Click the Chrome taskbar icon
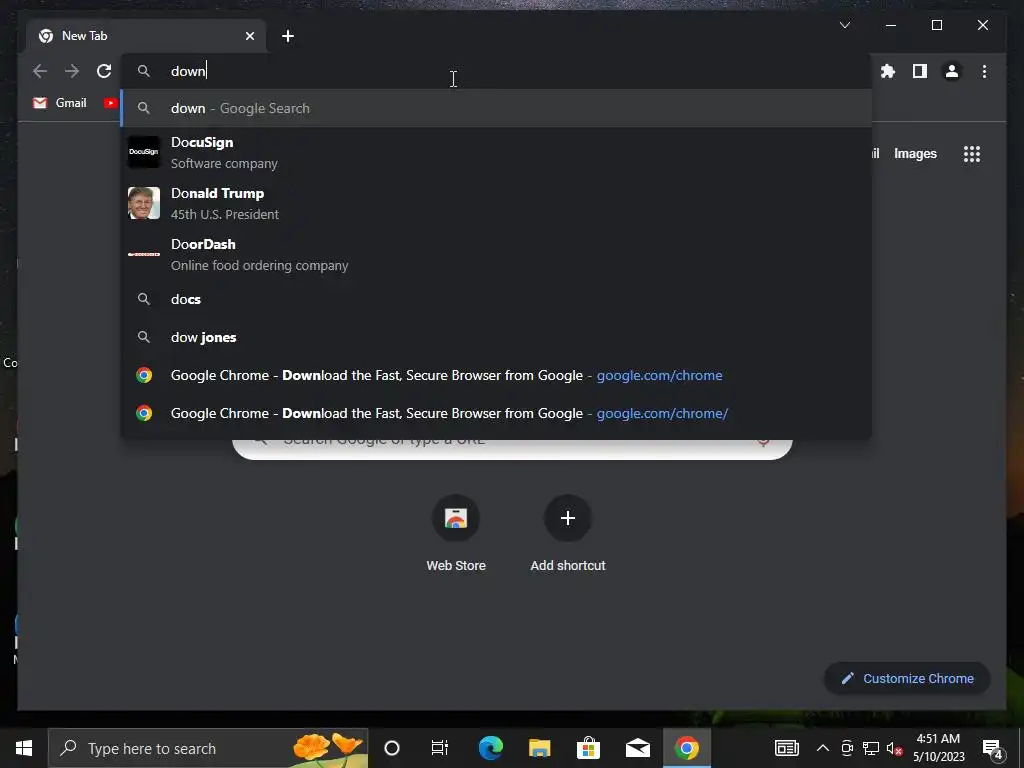 pos(686,748)
